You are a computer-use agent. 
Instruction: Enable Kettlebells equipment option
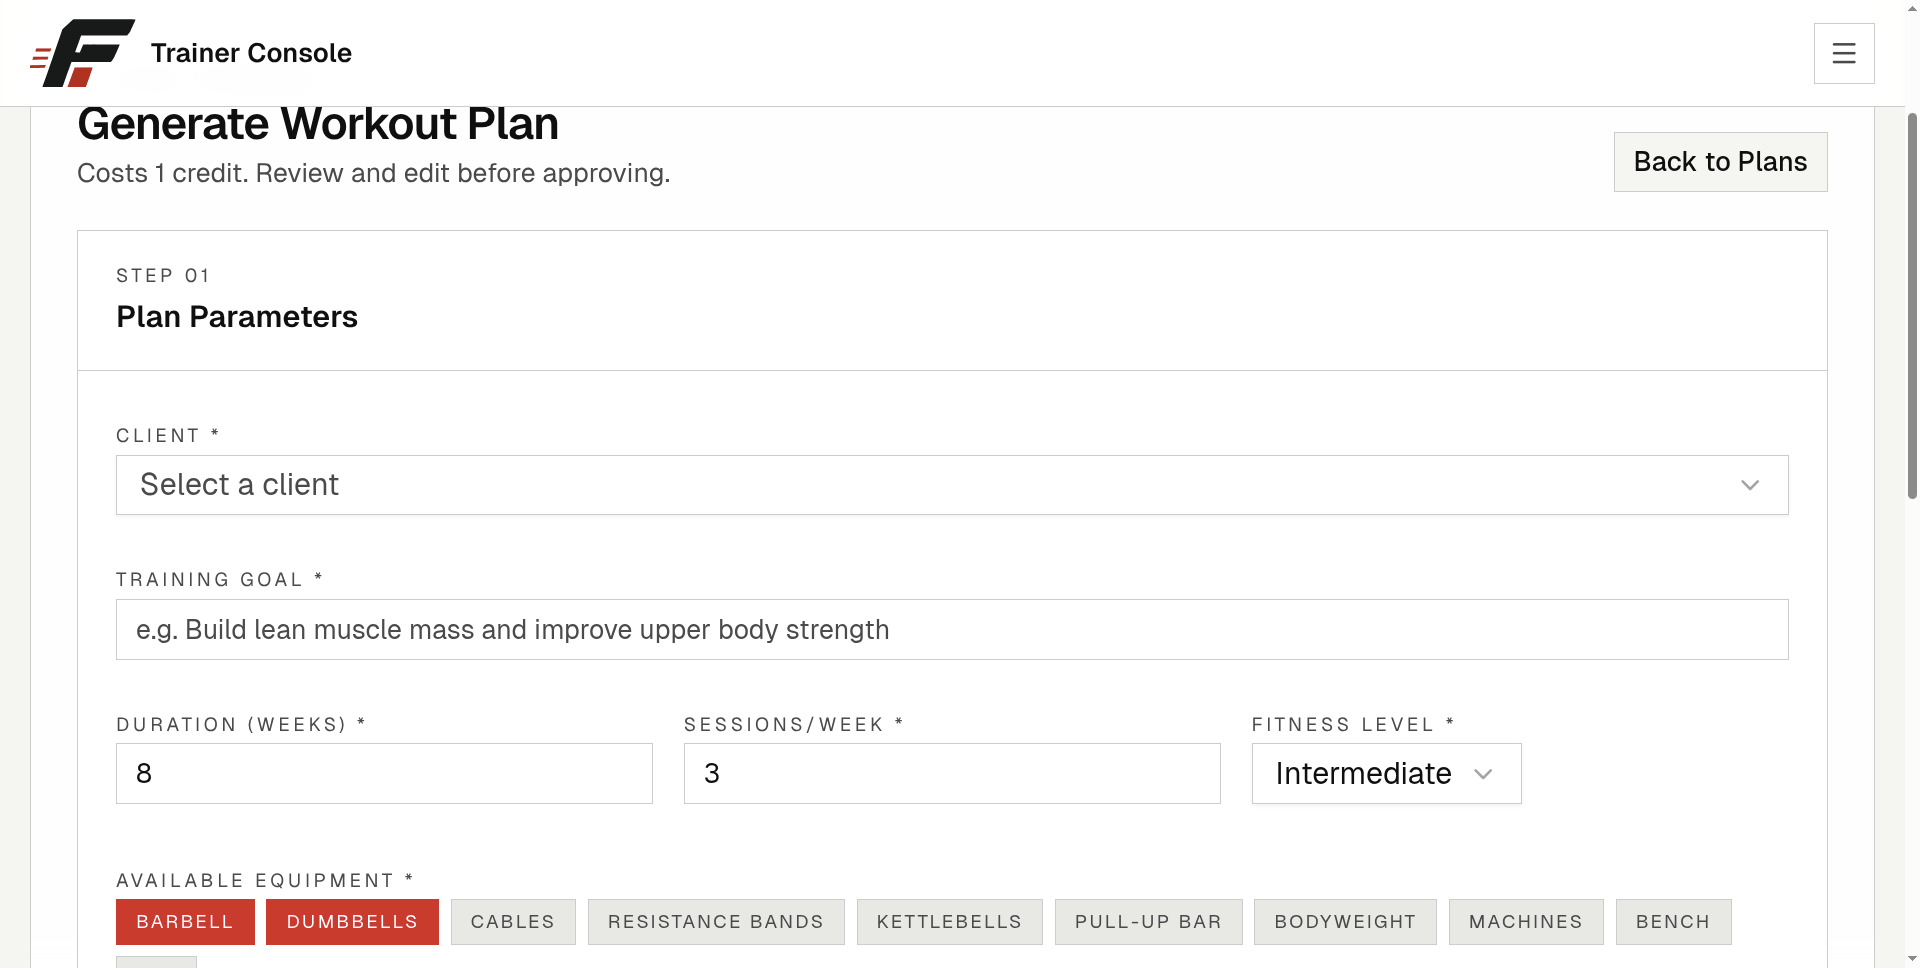click(949, 922)
